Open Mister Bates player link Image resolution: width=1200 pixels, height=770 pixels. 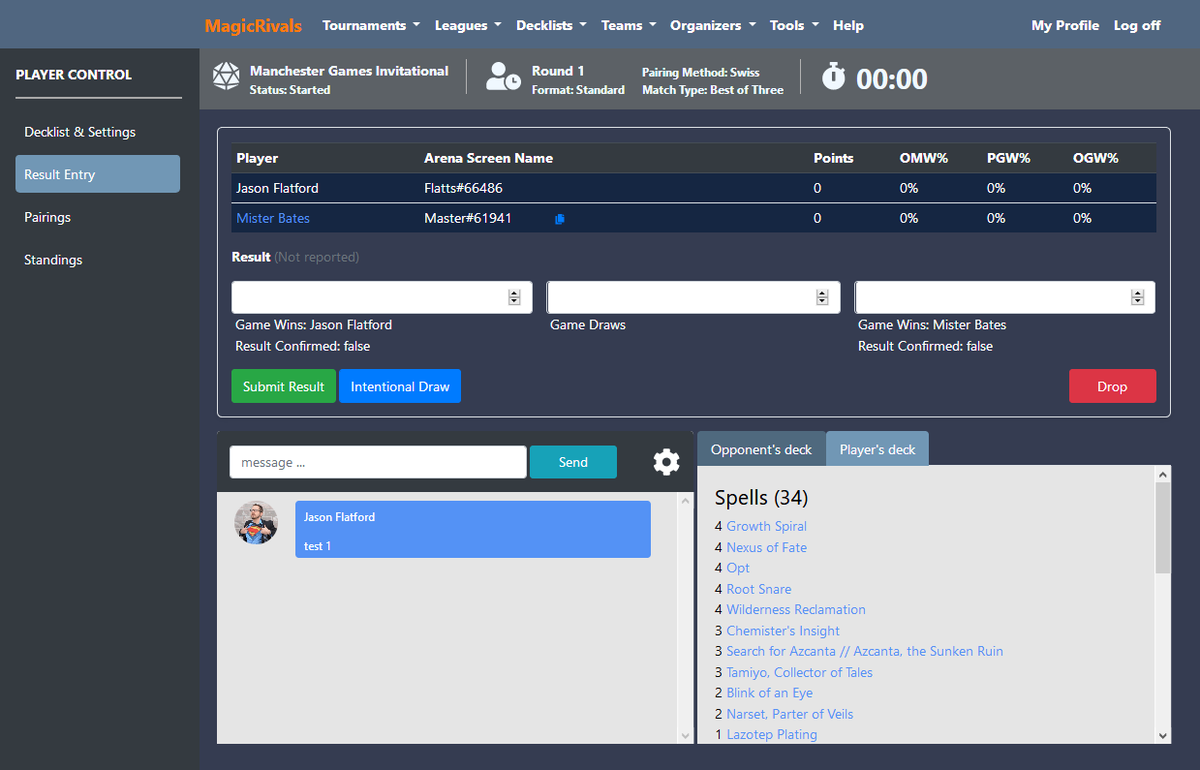(x=273, y=218)
